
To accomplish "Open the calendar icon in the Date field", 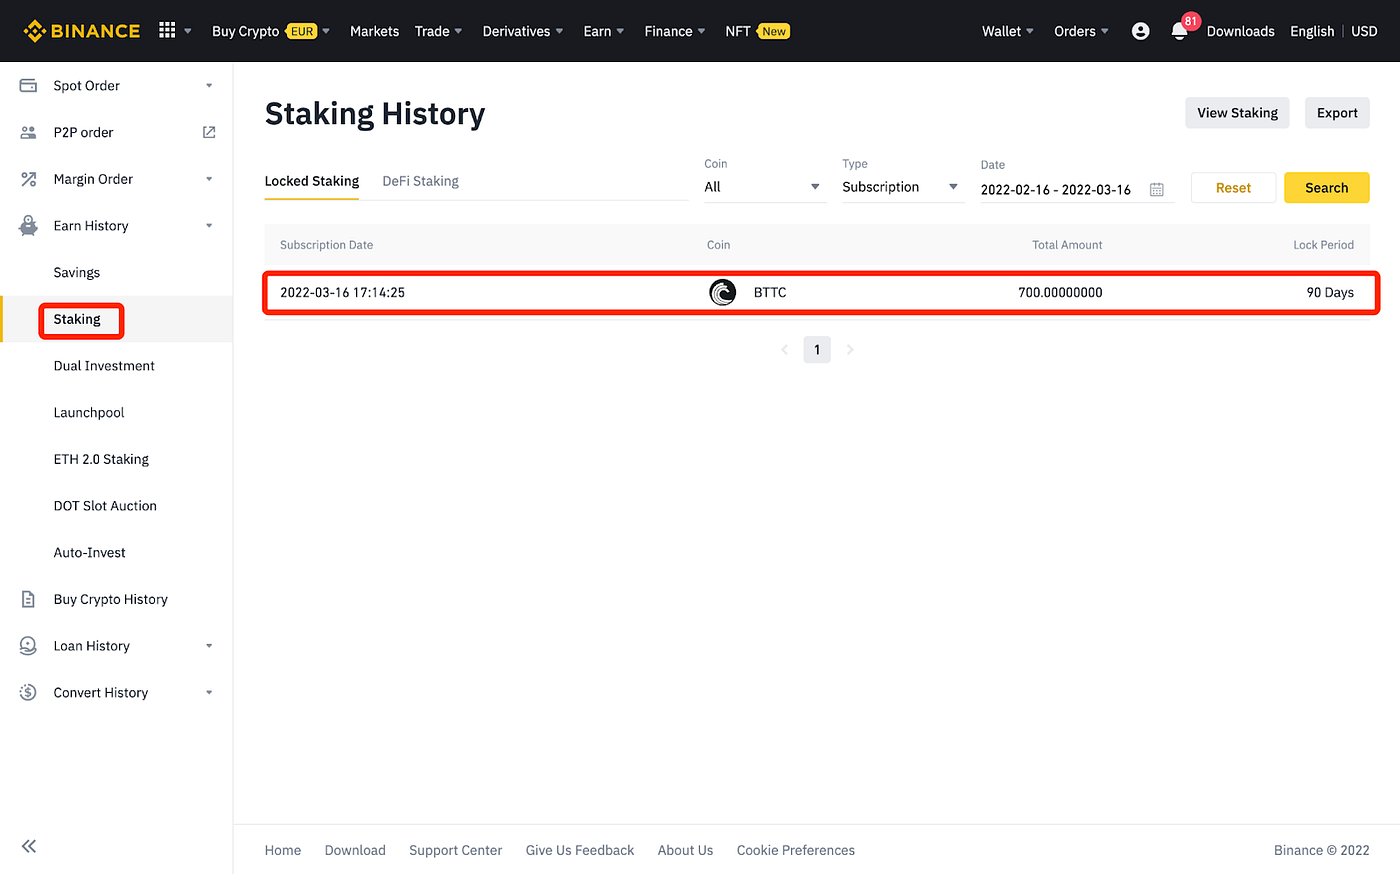I will (x=1157, y=188).
